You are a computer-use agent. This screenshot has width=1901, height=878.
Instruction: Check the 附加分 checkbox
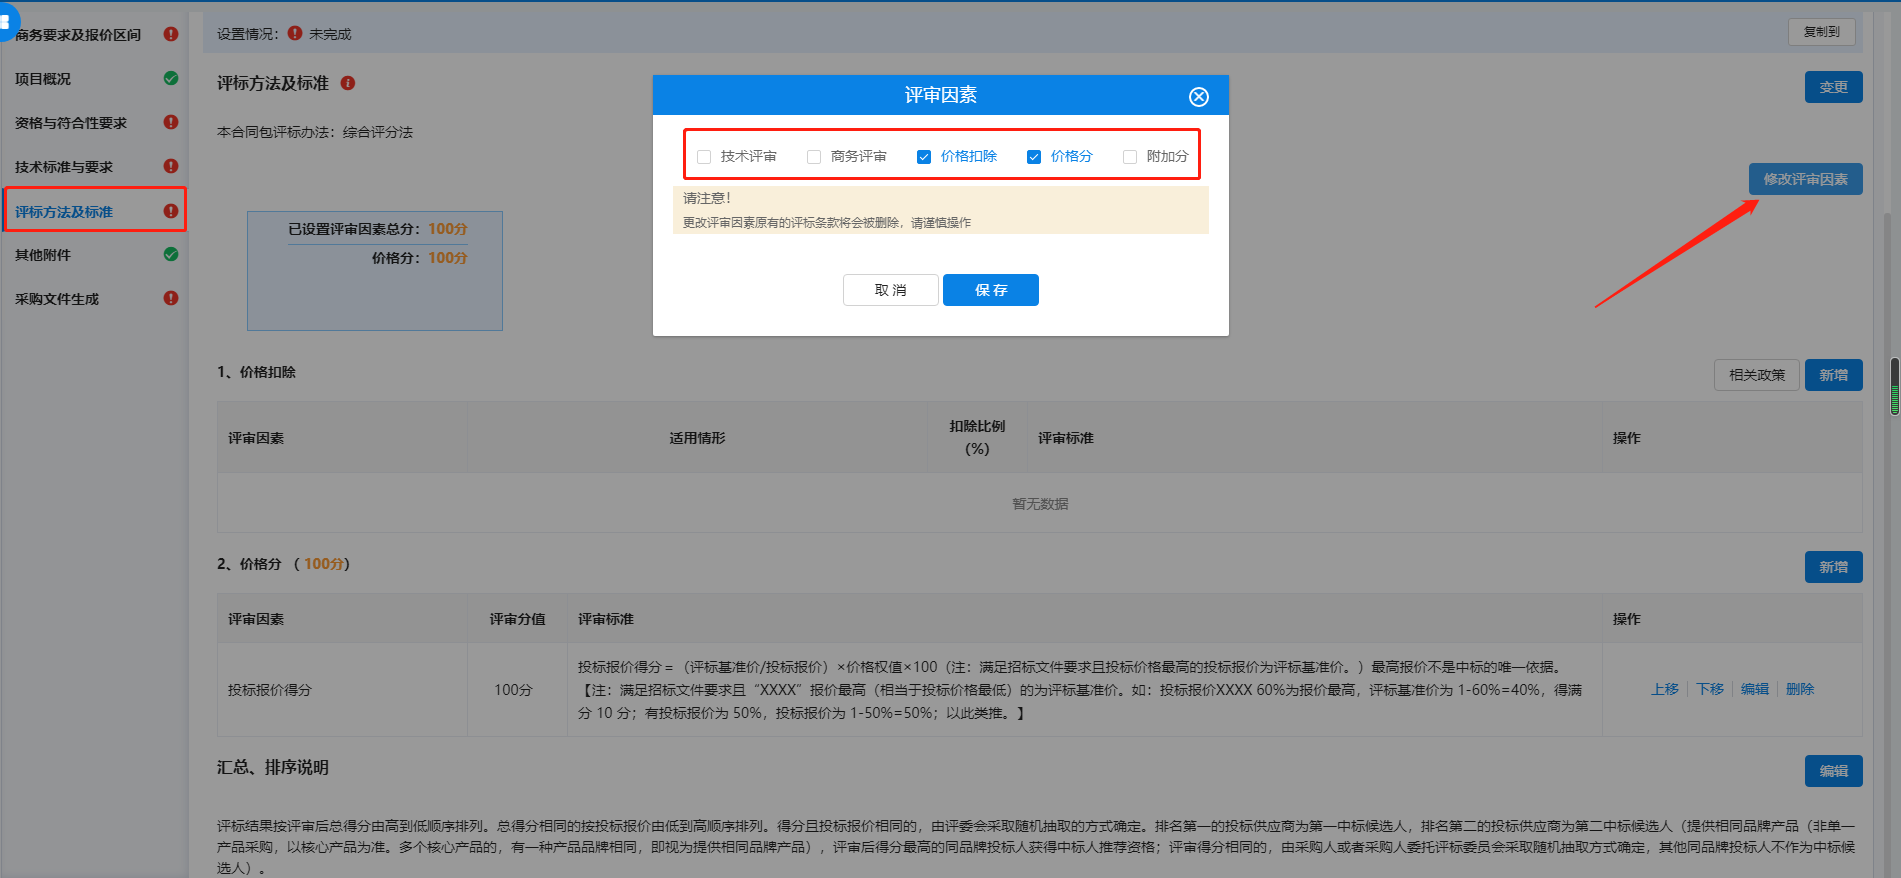[x=1130, y=157]
